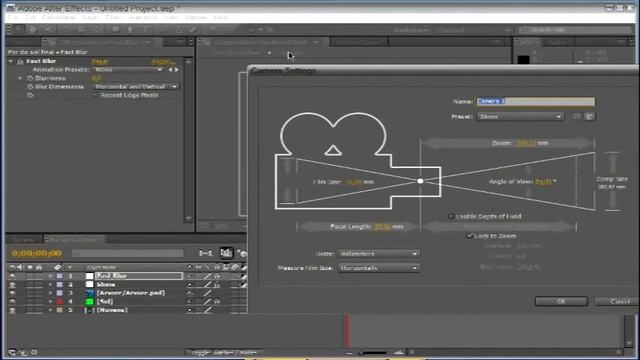Click the camera Name input field
Image resolution: width=640 pixels, height=360 pixels.
tap(536, 101)
